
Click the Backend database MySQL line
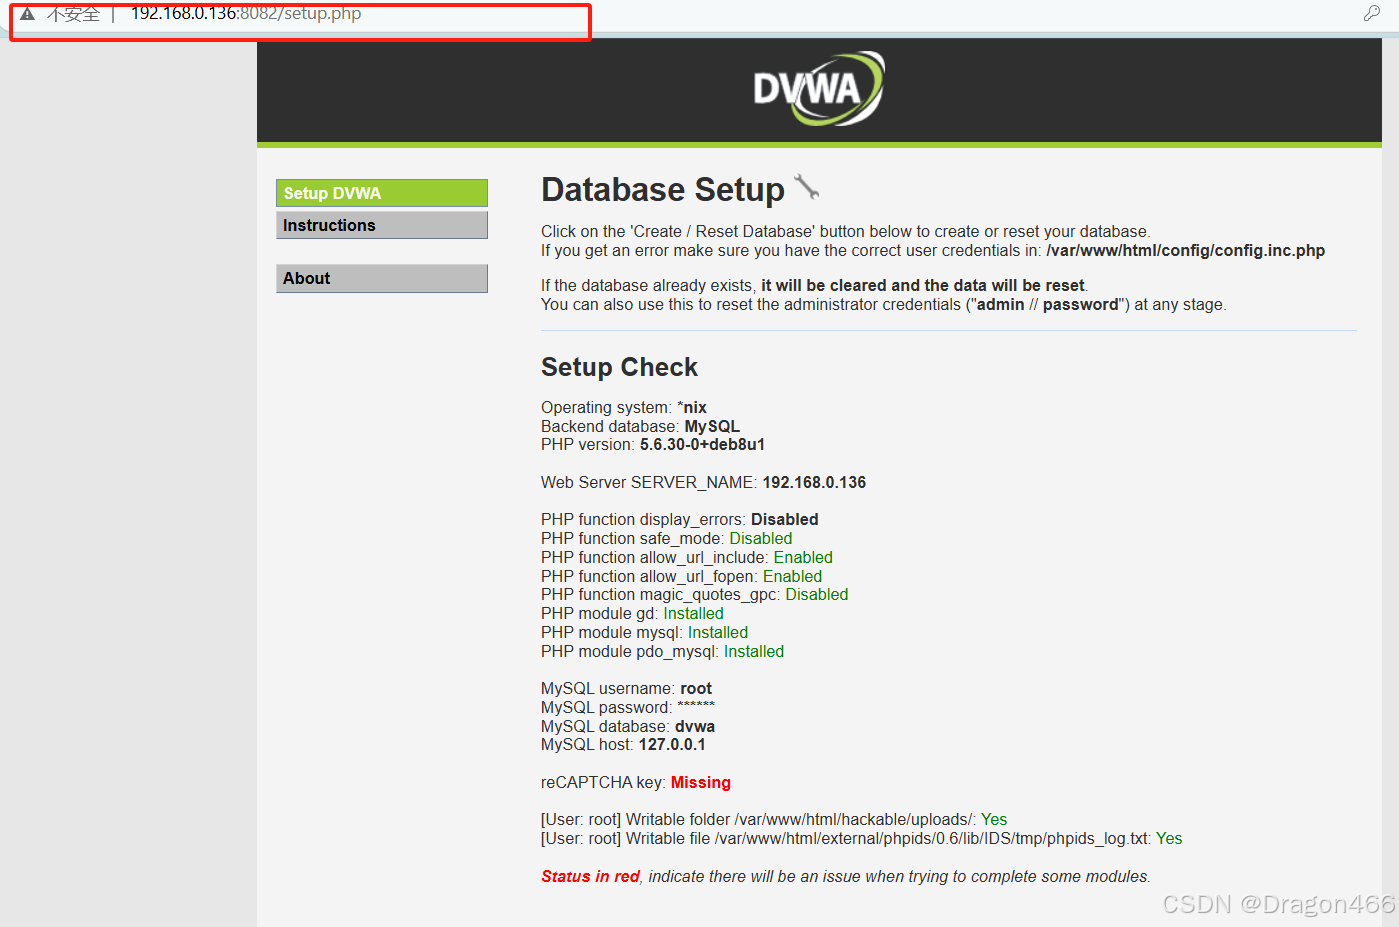click(640, 426)
